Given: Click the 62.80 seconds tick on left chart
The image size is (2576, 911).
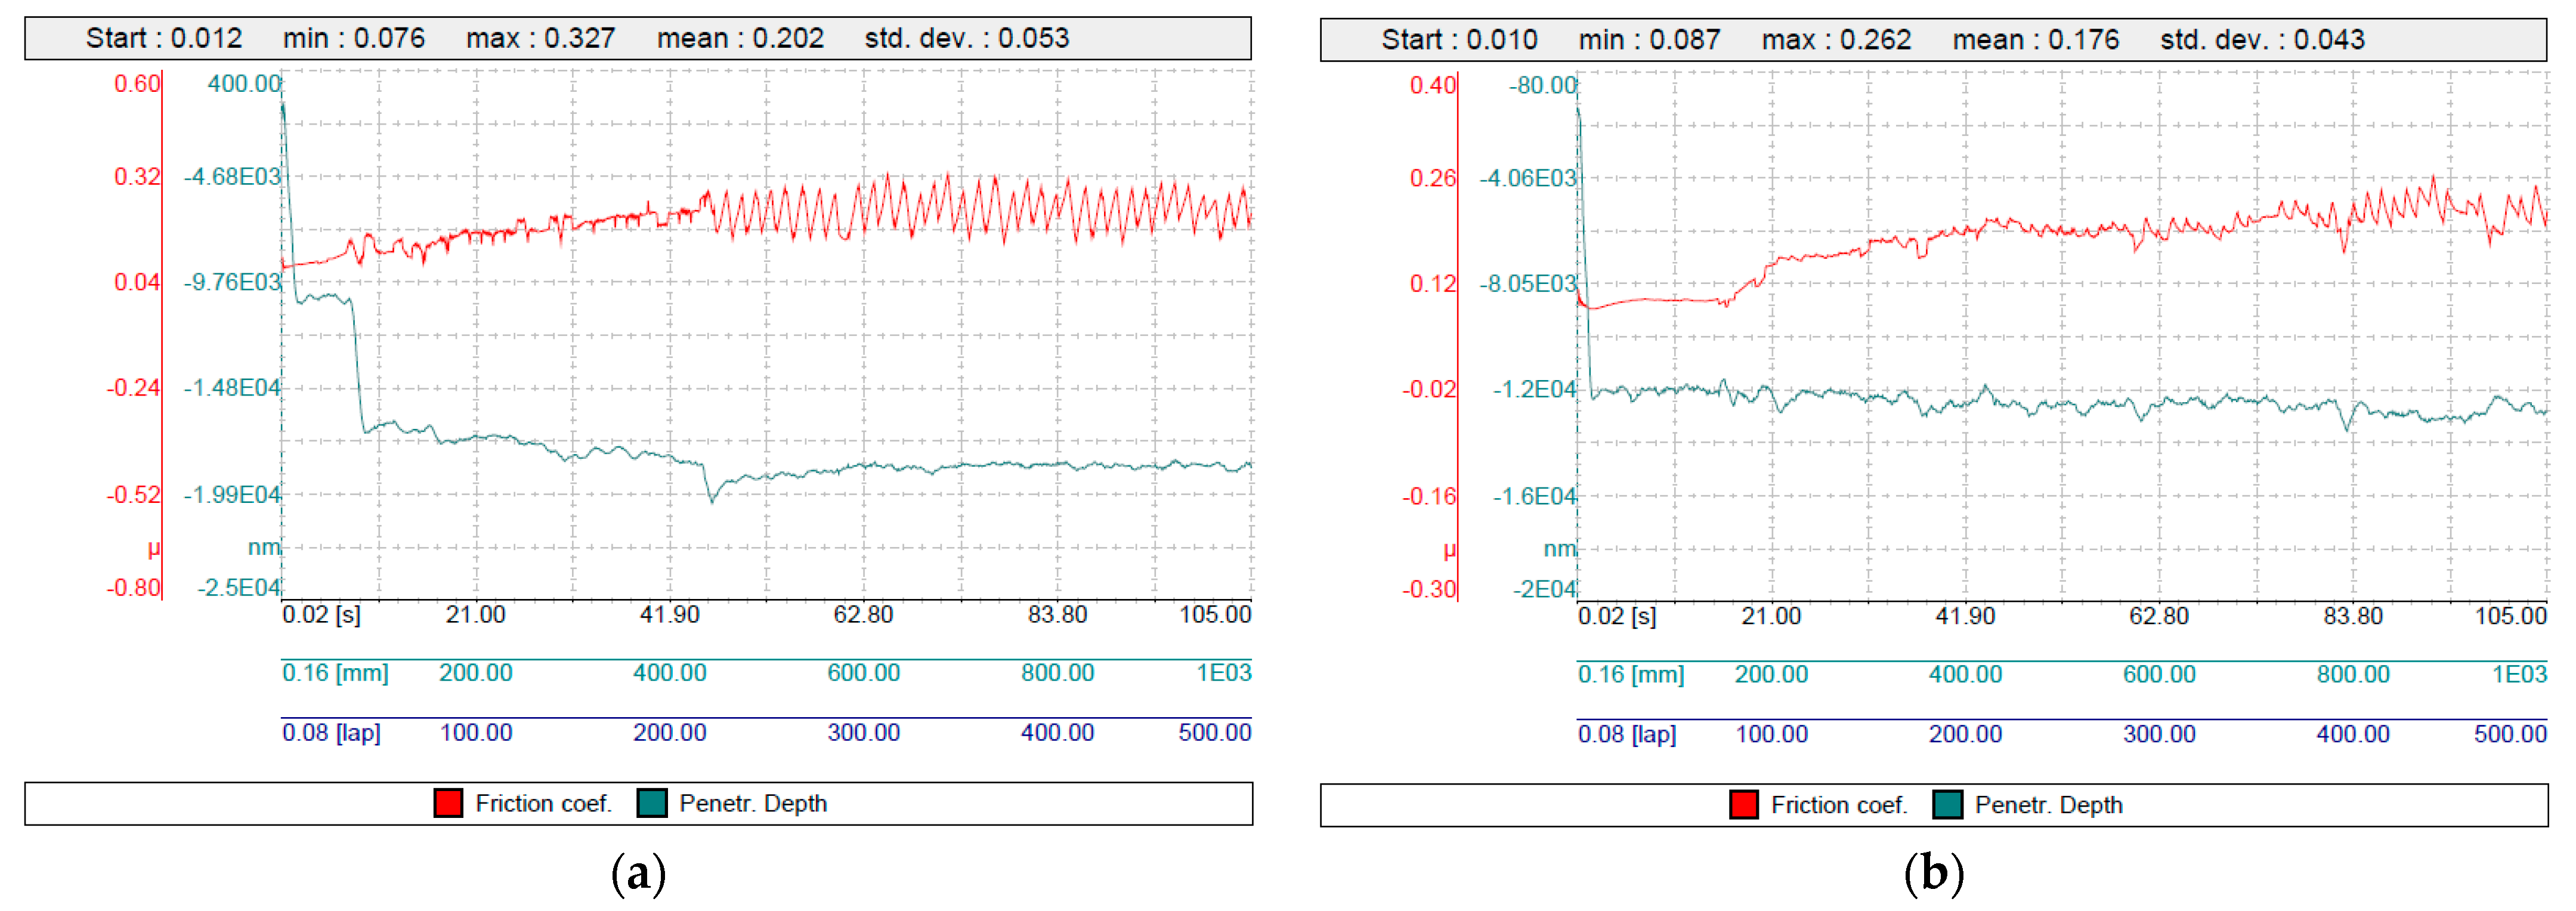Looking at the screenshot, I should 863,614.
